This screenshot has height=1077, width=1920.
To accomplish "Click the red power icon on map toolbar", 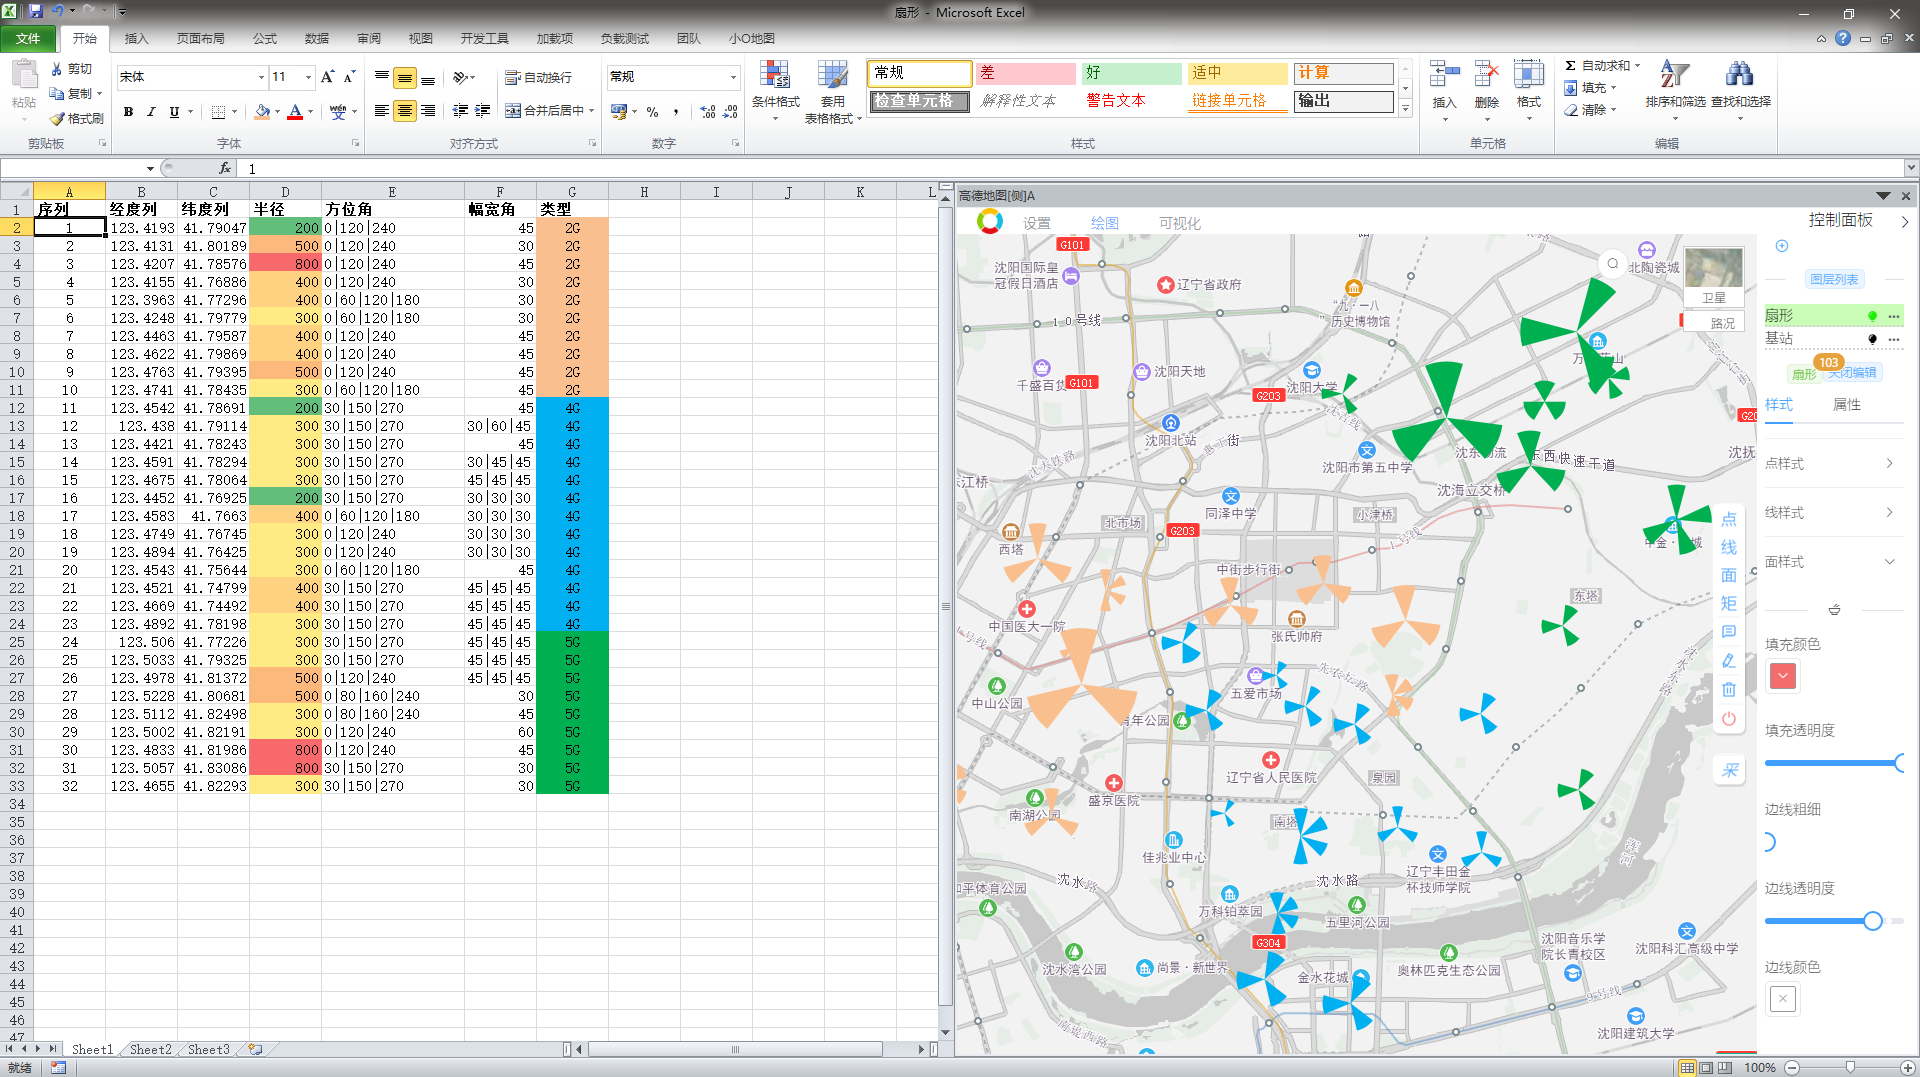I will tap(1729, 718).
